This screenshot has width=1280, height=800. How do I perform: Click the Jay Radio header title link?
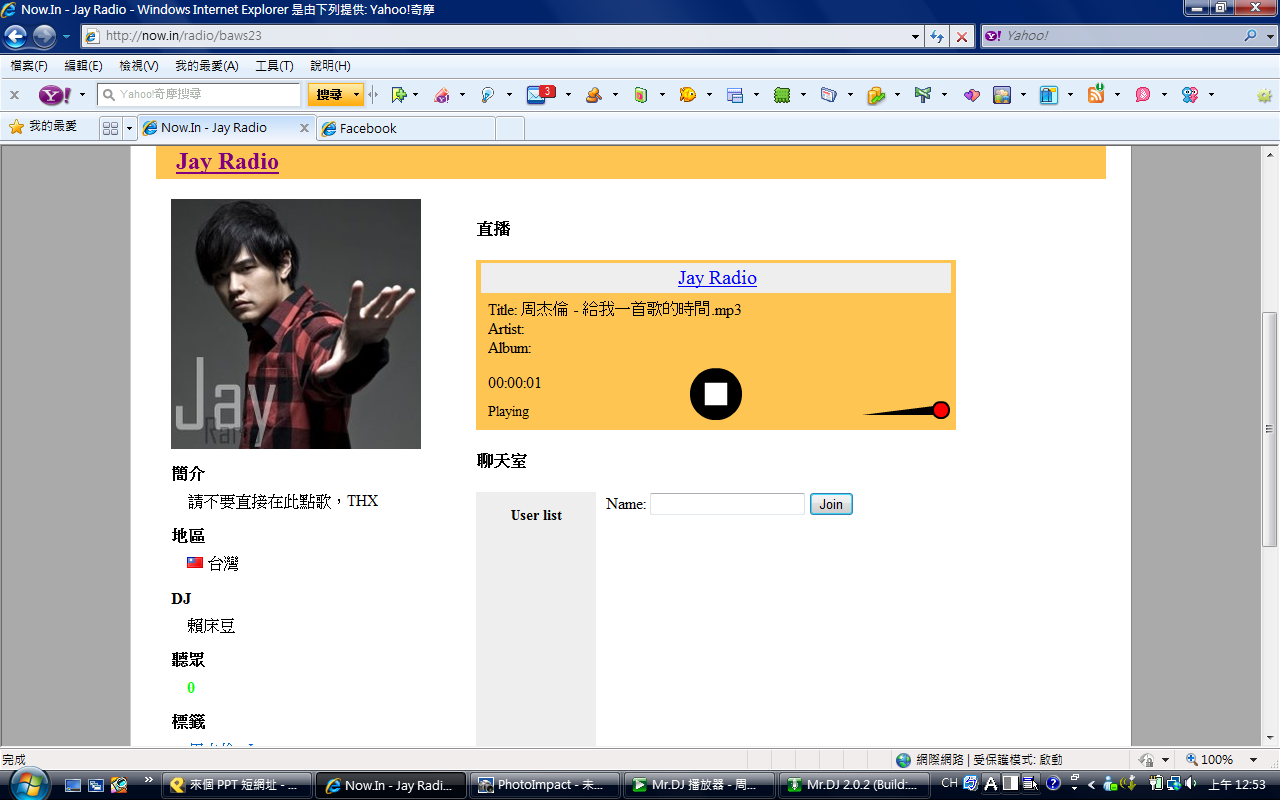[x=227, y=162]
